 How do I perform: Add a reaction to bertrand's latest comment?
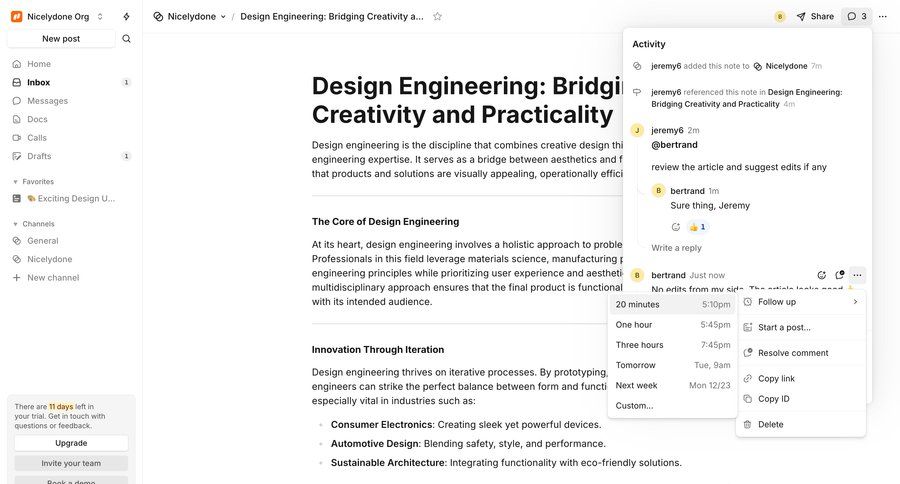(x=821, y=275)
